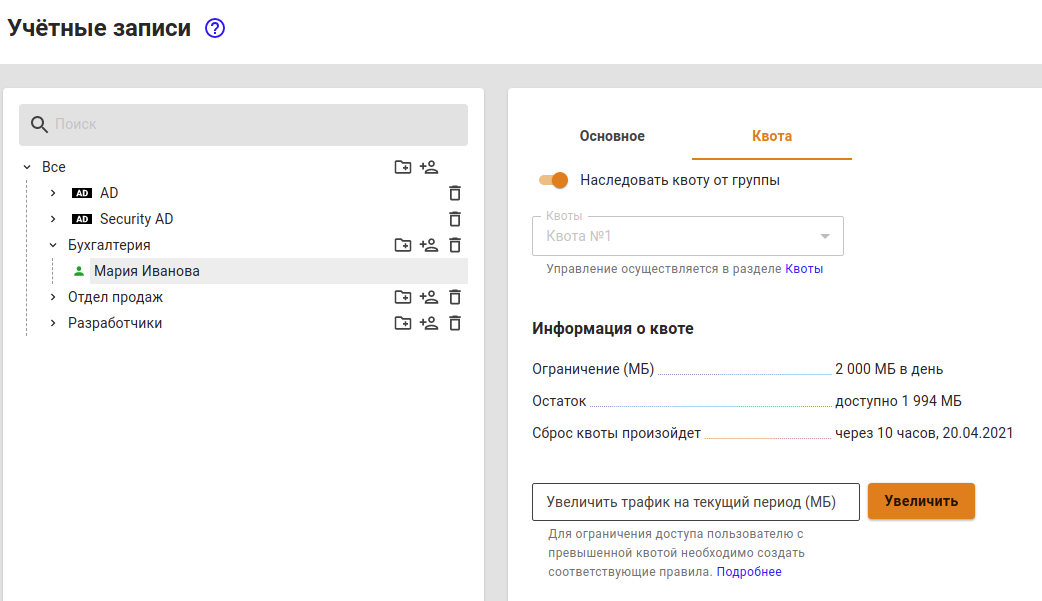Follow the Подробнее link
This screenshot has width=1042, height=601.
(749, 572)
